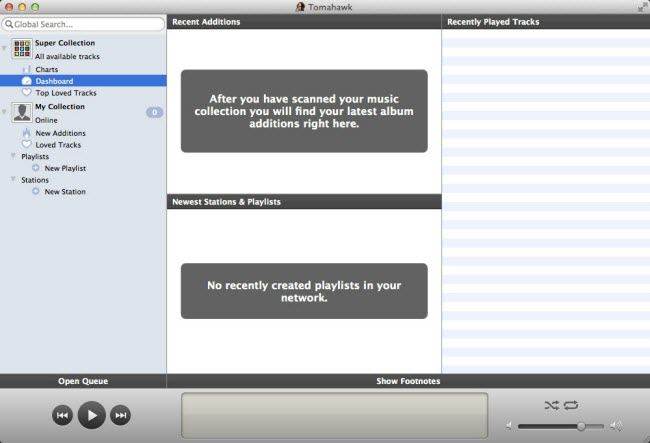Viewport: 650px width, 443px height.
Task: Collapse the My Collection section
Action: [x=4, y=111]
